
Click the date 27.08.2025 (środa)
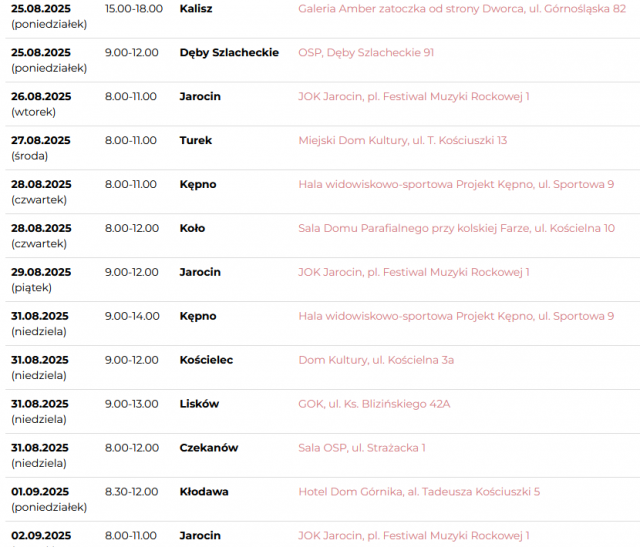(x=41, y=148)
